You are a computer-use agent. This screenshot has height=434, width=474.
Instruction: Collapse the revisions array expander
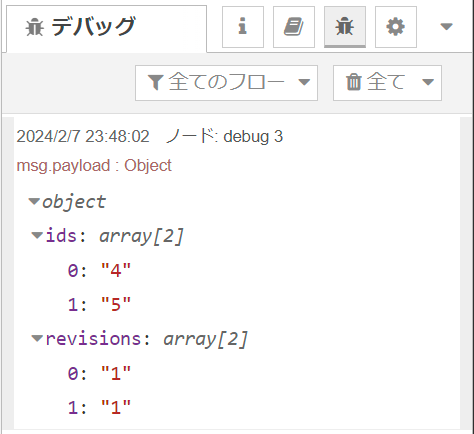37,339
